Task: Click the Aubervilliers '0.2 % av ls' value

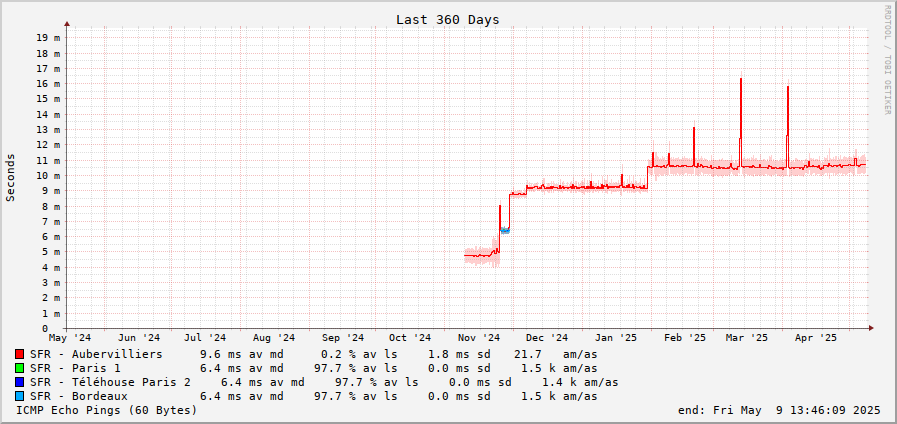Action: pos(359,354)
